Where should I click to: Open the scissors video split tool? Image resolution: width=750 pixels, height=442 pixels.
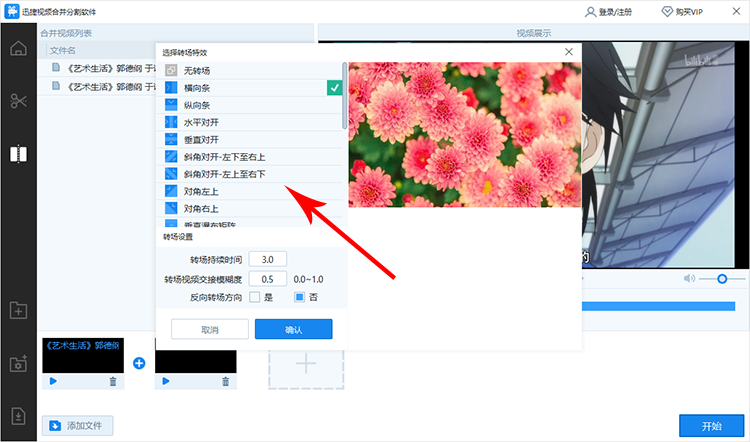(x=18, y=100)
